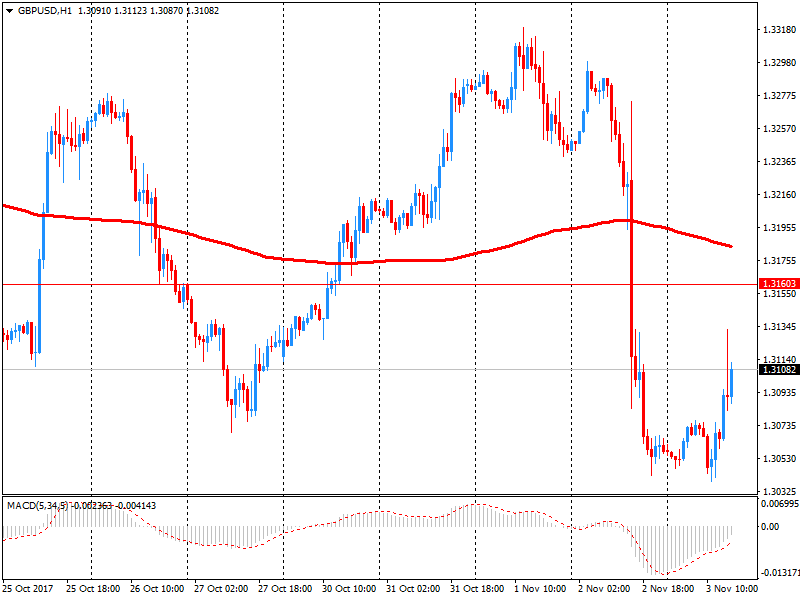
Task: Select the 1.32570 price scale value
Action: click(779, 129)
